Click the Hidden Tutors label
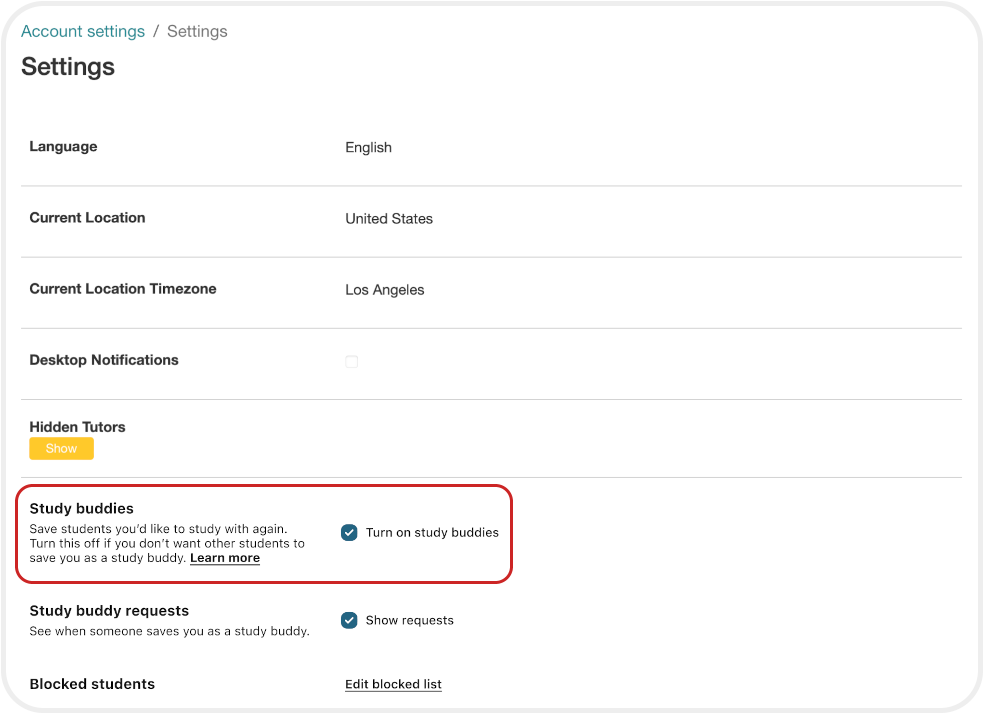984x713 pixels. coord(77,427)
